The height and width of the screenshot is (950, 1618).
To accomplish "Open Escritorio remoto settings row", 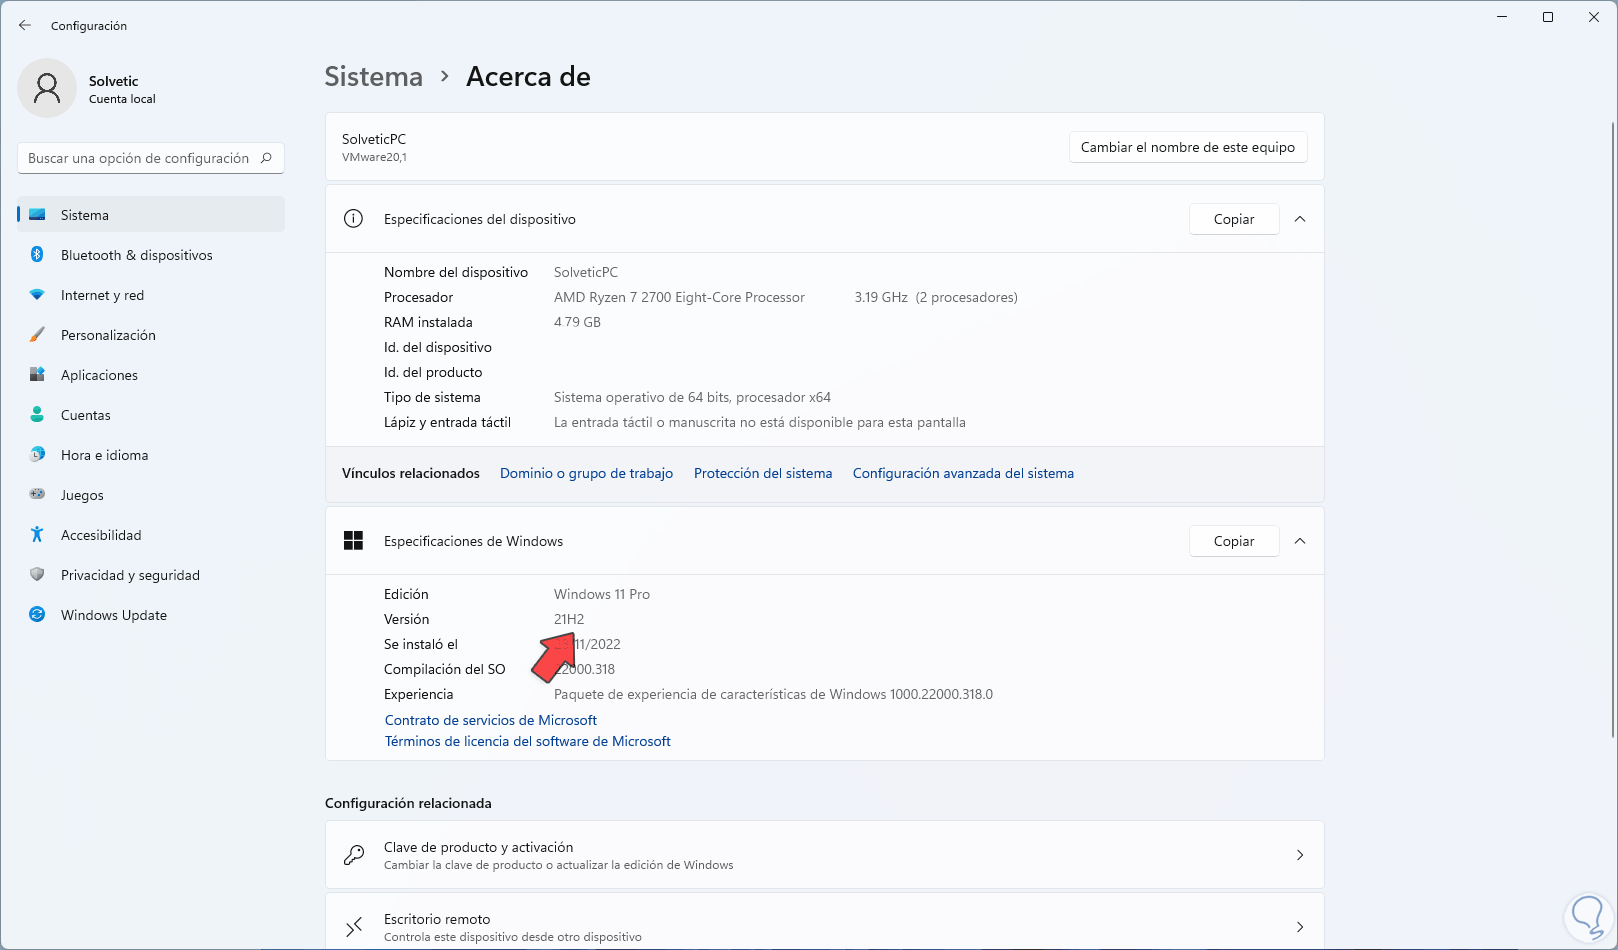I will point(824,927).
